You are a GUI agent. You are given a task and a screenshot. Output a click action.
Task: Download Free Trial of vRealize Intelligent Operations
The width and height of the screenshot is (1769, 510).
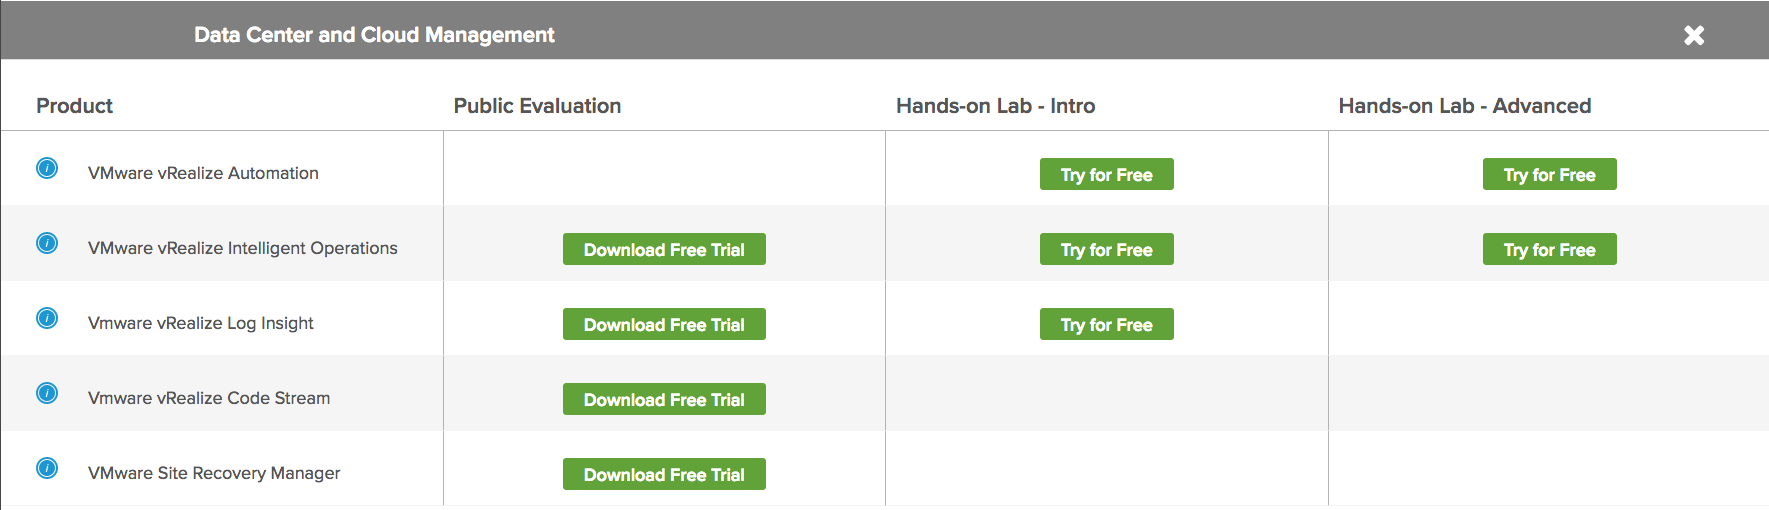[664, 249]
